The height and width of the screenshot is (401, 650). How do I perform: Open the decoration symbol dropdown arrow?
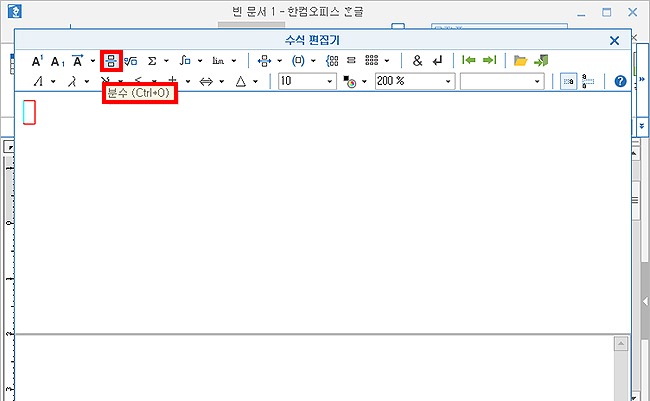(x=93, y=61)
